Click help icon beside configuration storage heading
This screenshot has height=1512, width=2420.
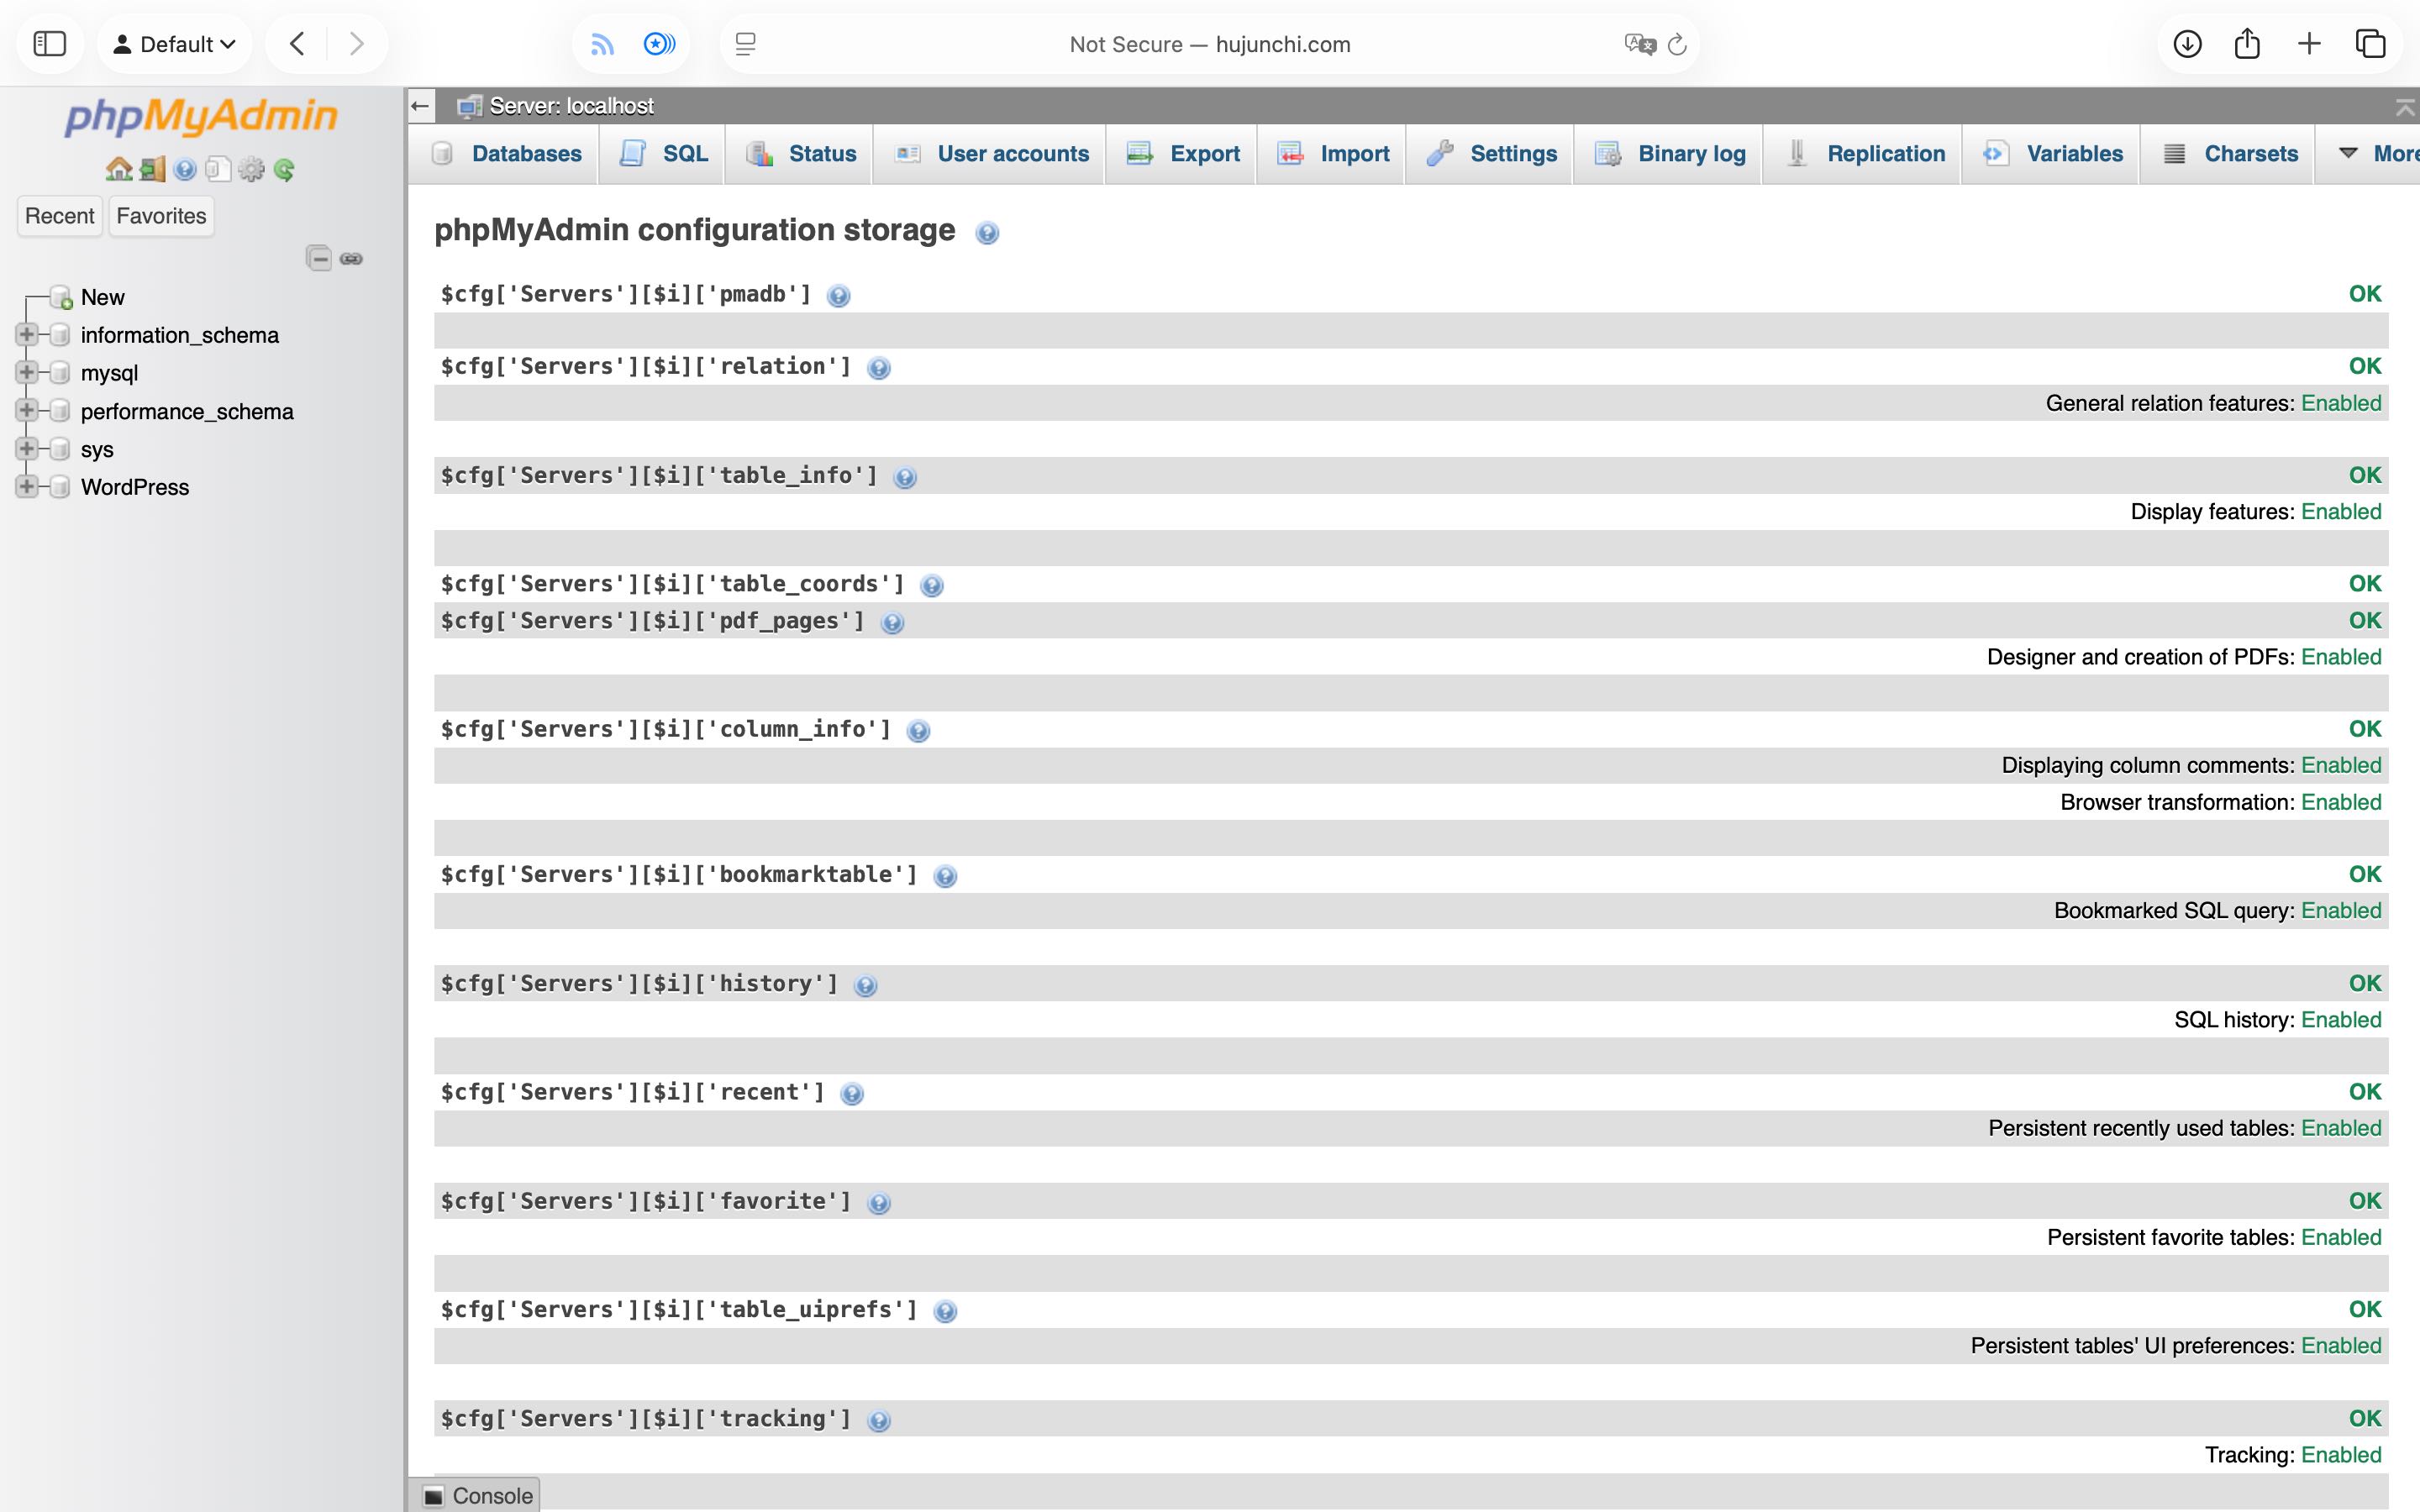pyautogui.click(x=987, y=233)
